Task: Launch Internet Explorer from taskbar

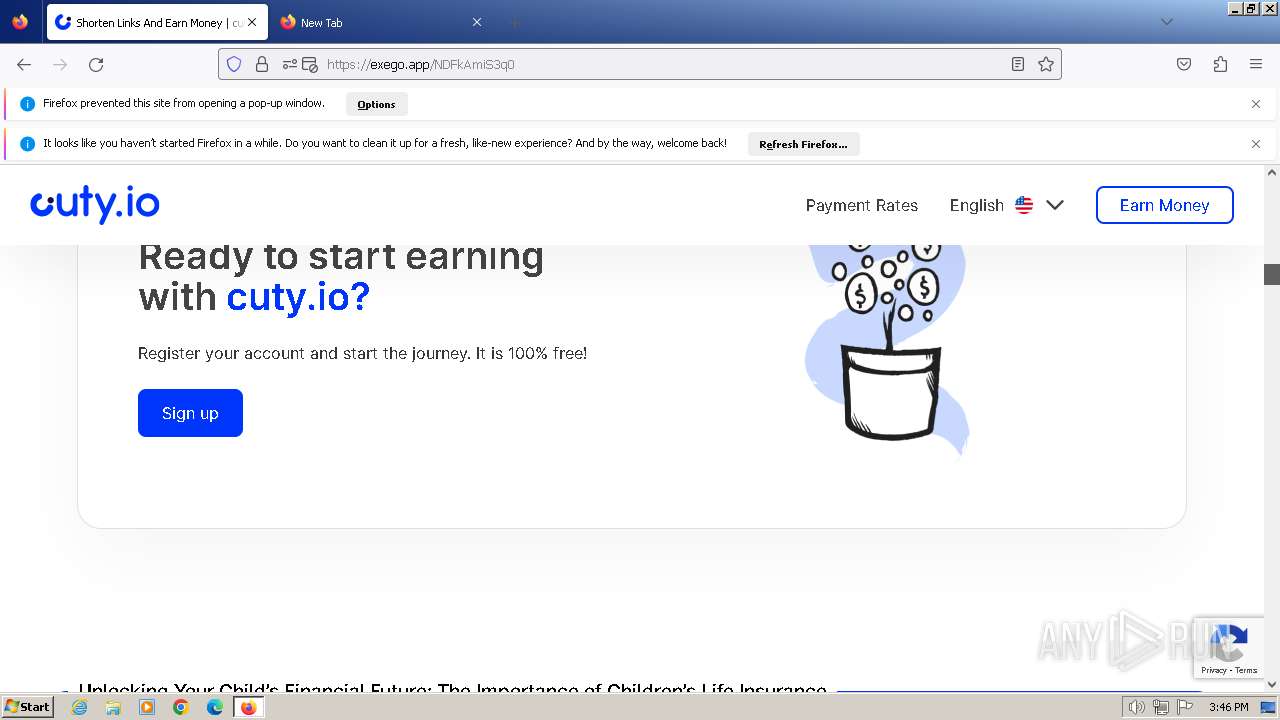Action: (79, 707)
